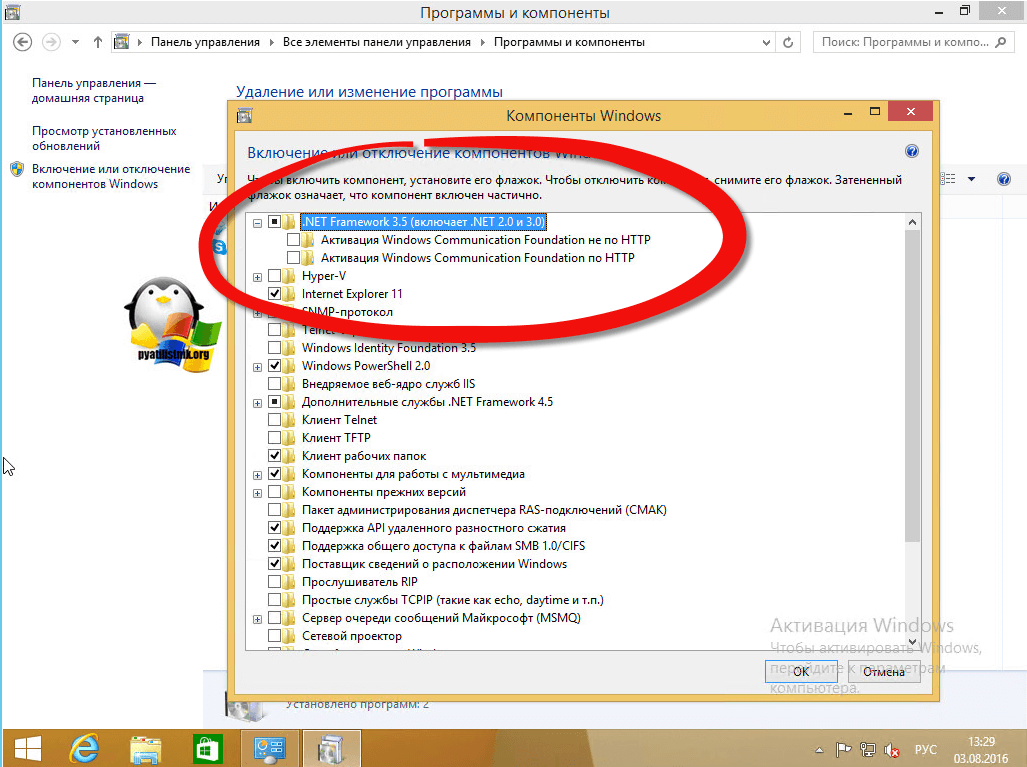Click the components list scrollbar thumb
Image resolution: width=1027 pixels, height=767 pixels.
912,386
